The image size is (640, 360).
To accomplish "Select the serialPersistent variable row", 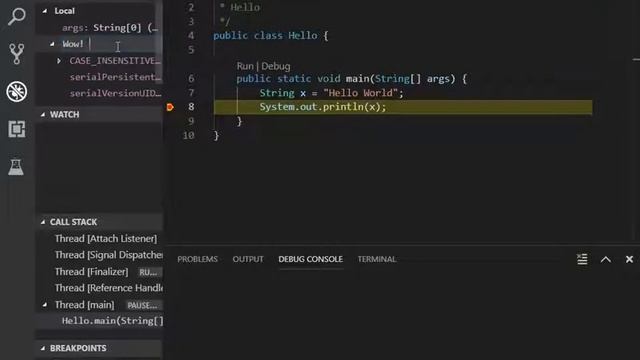I will (x=100, y=77).
